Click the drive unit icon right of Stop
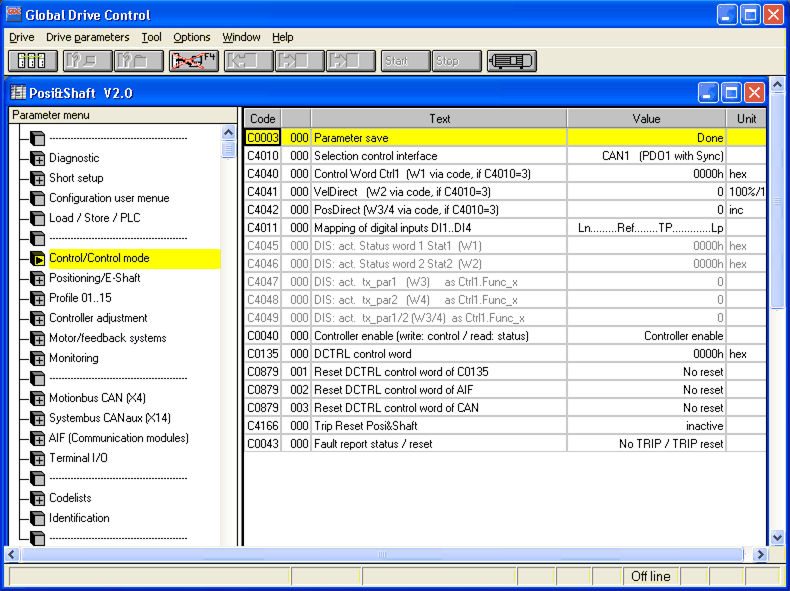The width and height of the screenshot is (790, 591). [511, 61]
